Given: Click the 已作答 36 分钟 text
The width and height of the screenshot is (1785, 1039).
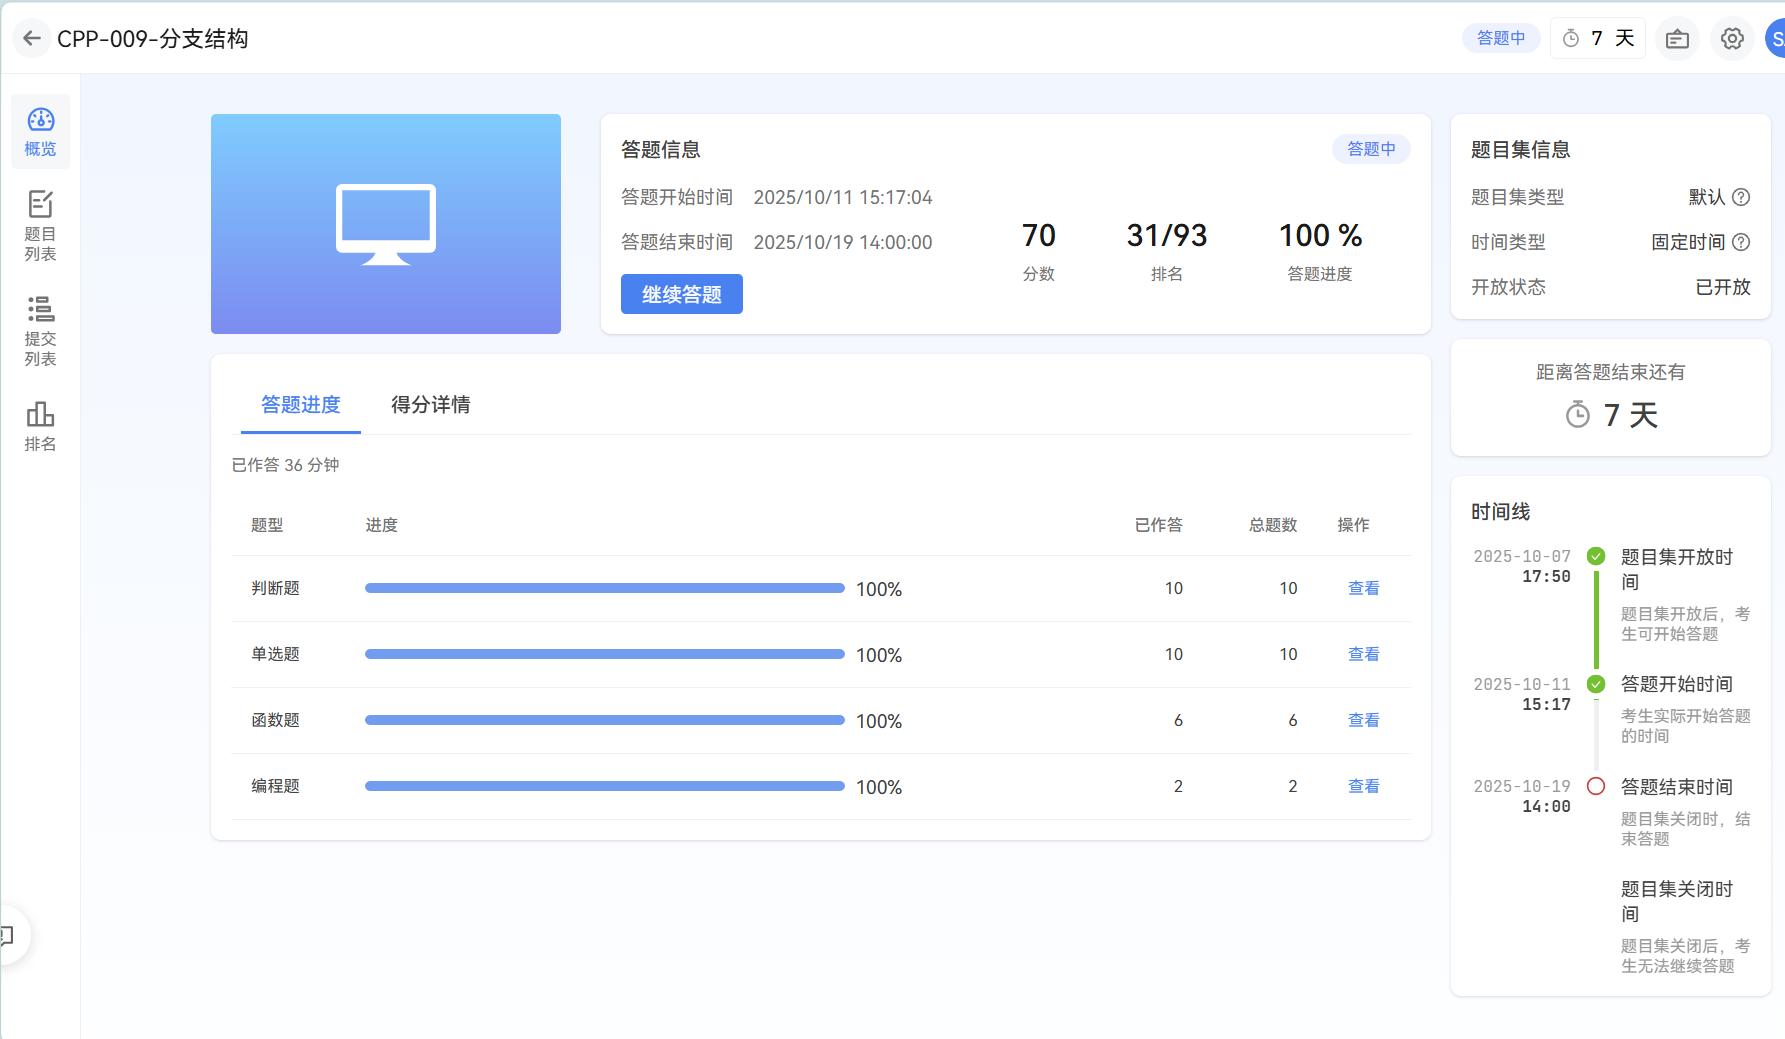Looking at the screenshot, I should pos(285,465).
